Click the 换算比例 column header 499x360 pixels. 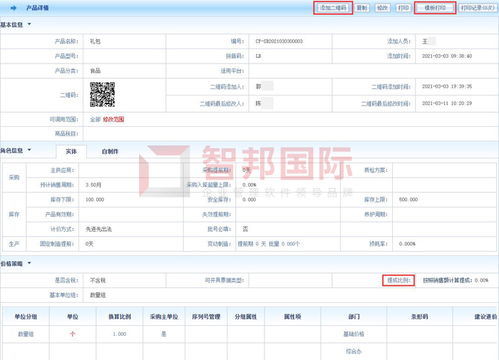pos(120,317)
